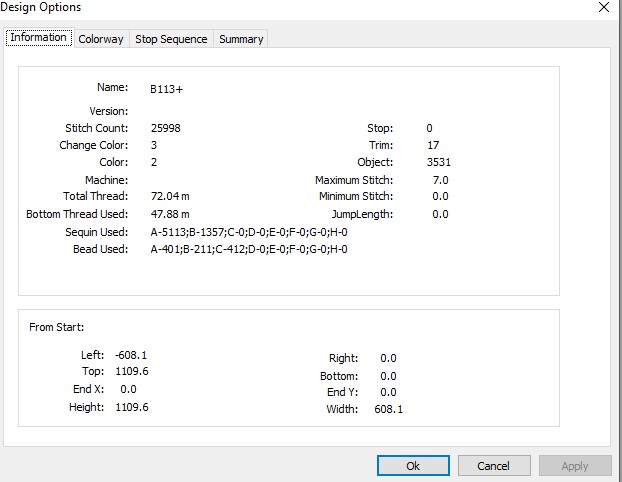The image size is (622, 482).
Task: Confirm with the Ok button
Action: [x=413, y=465]
